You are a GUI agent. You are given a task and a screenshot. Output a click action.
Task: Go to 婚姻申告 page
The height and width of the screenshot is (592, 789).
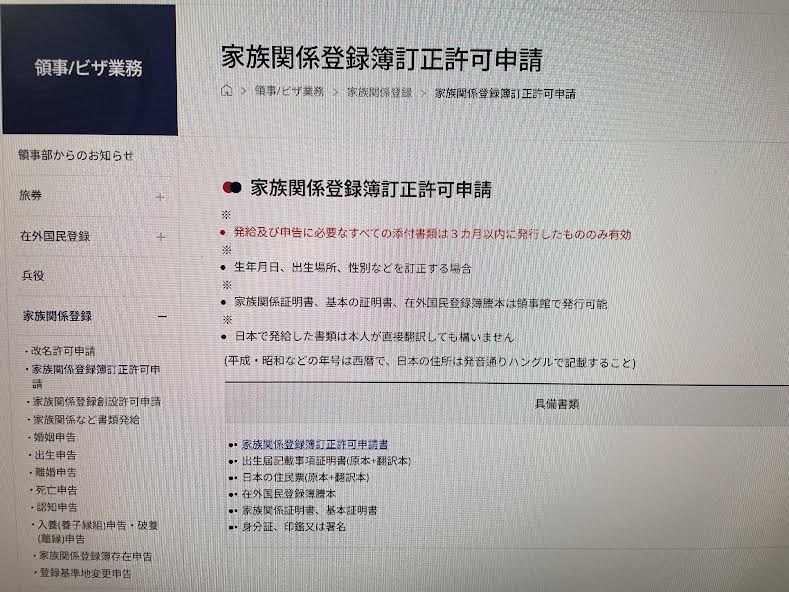54,437
